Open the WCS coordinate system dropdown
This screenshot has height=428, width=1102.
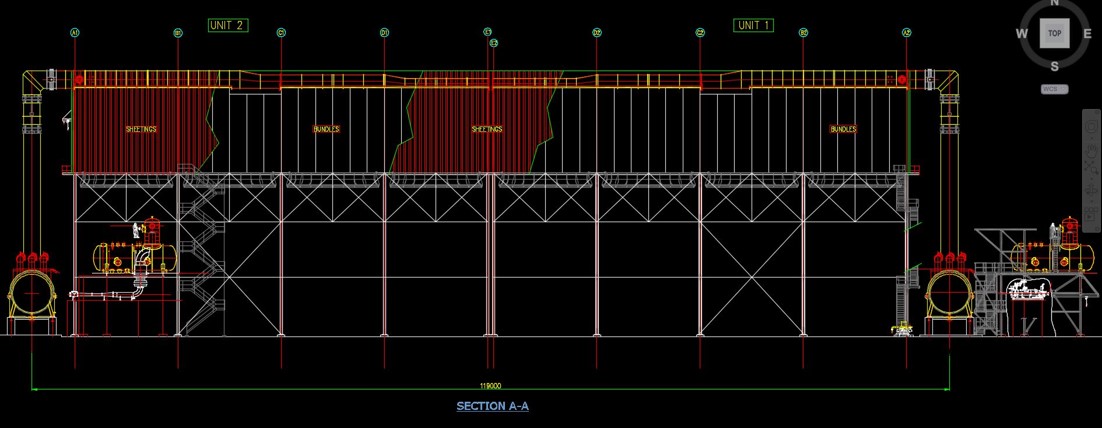1054,89
